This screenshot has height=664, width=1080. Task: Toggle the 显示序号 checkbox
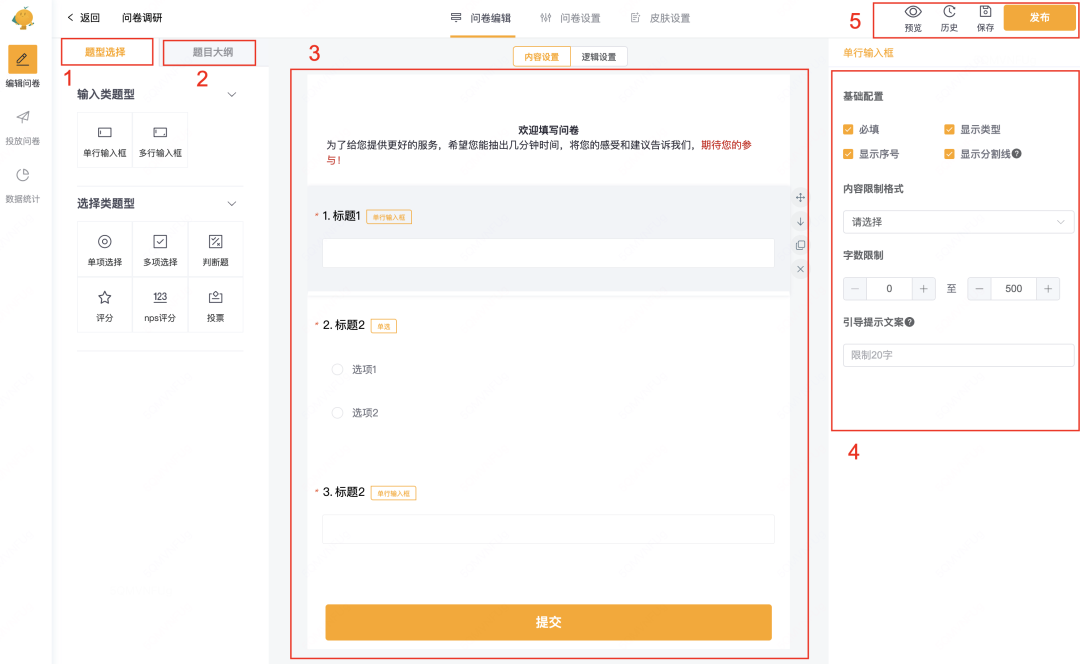(x=848, y=154)
